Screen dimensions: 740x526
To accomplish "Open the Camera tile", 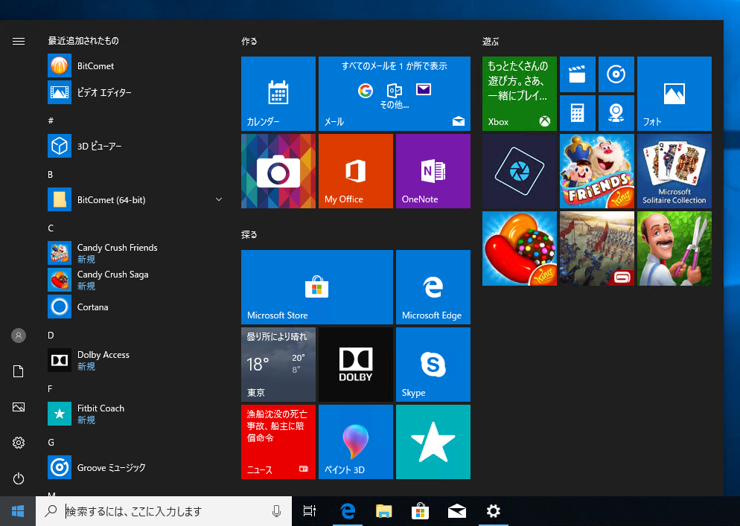I will click(x=278, y=171).
